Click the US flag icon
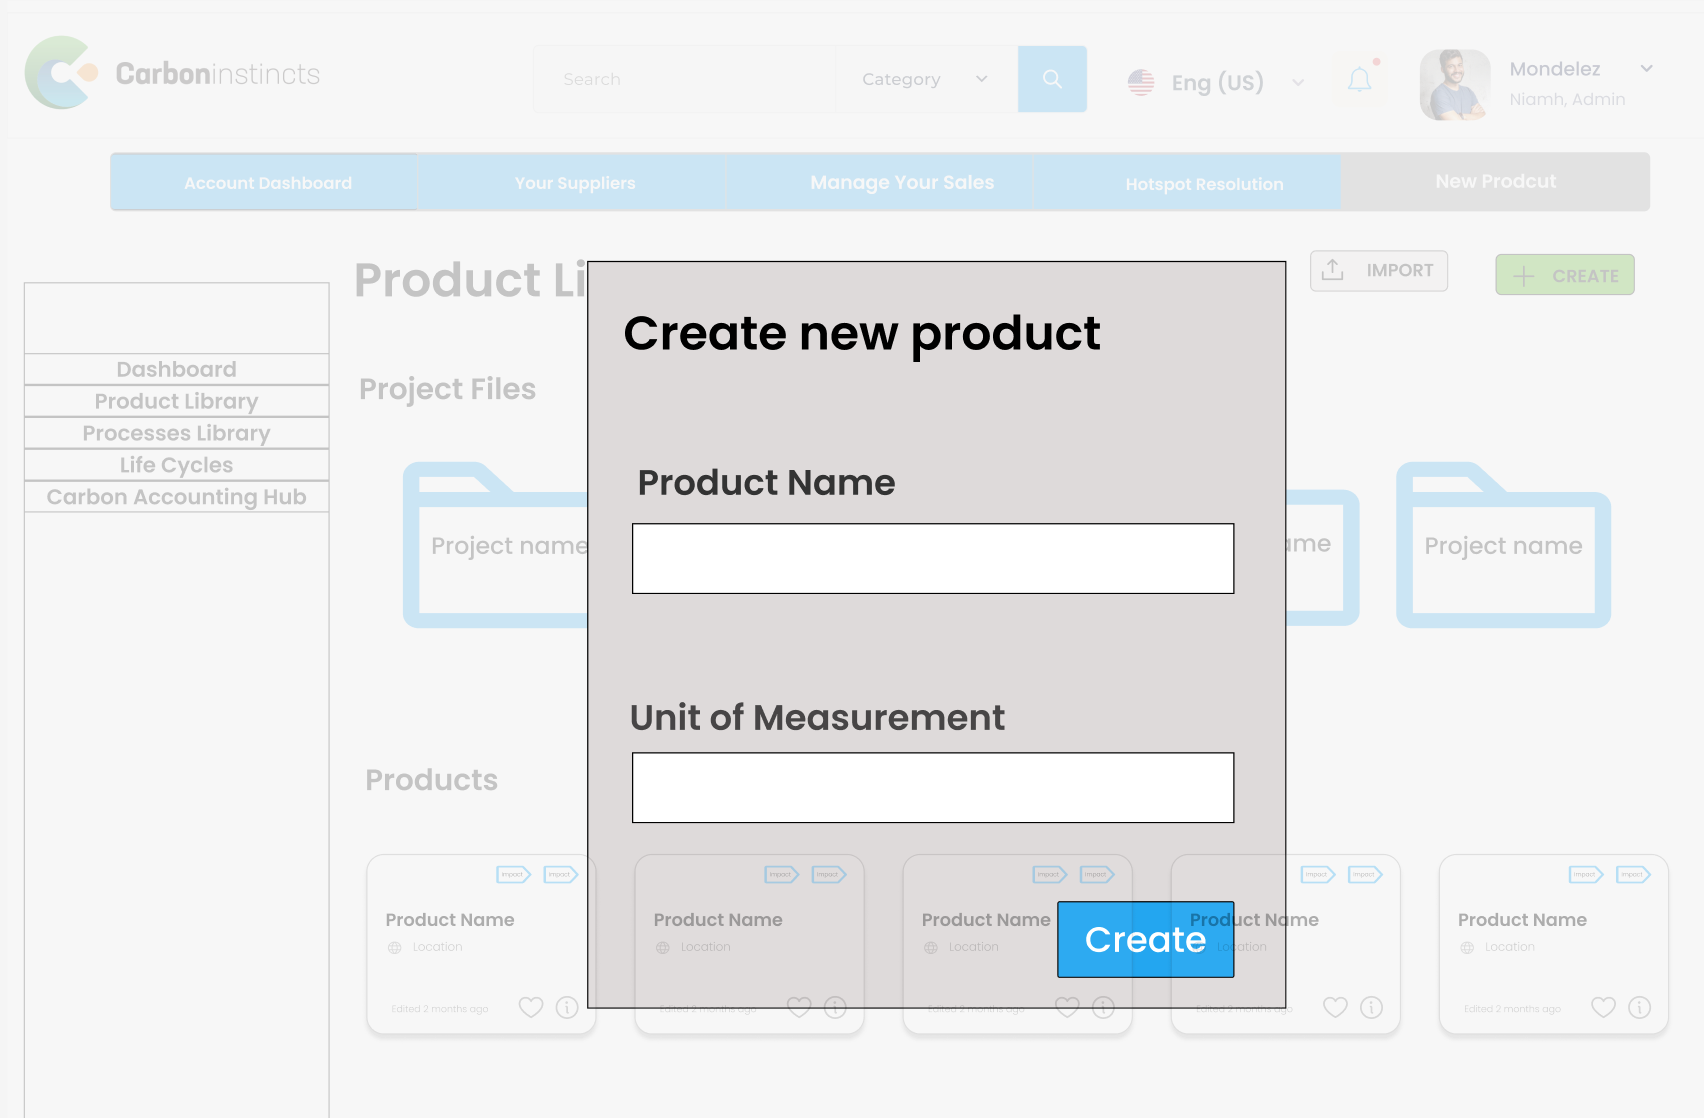Viewport: 1704px width, 1118px height. pyautogui.click(x=1141, y=82)
